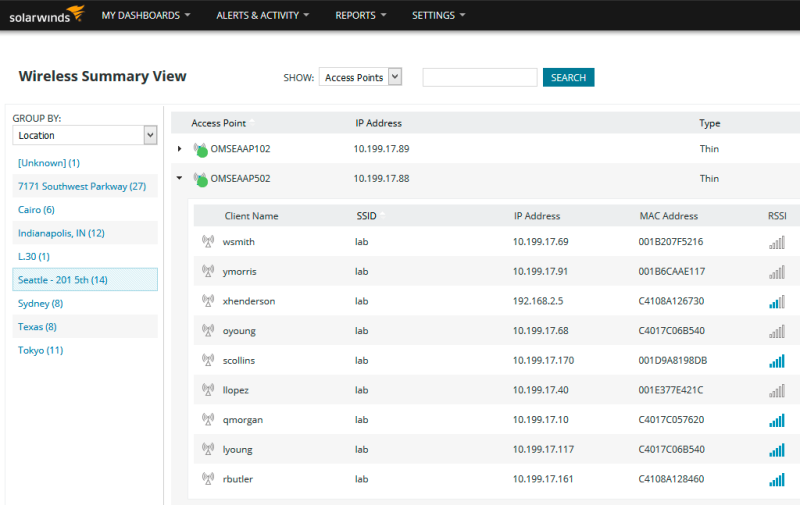Viewport: 800px width, 505px height.
Task: Click the Thin type in the OMSEAAP102 row
Action: [x=709, y=148]
